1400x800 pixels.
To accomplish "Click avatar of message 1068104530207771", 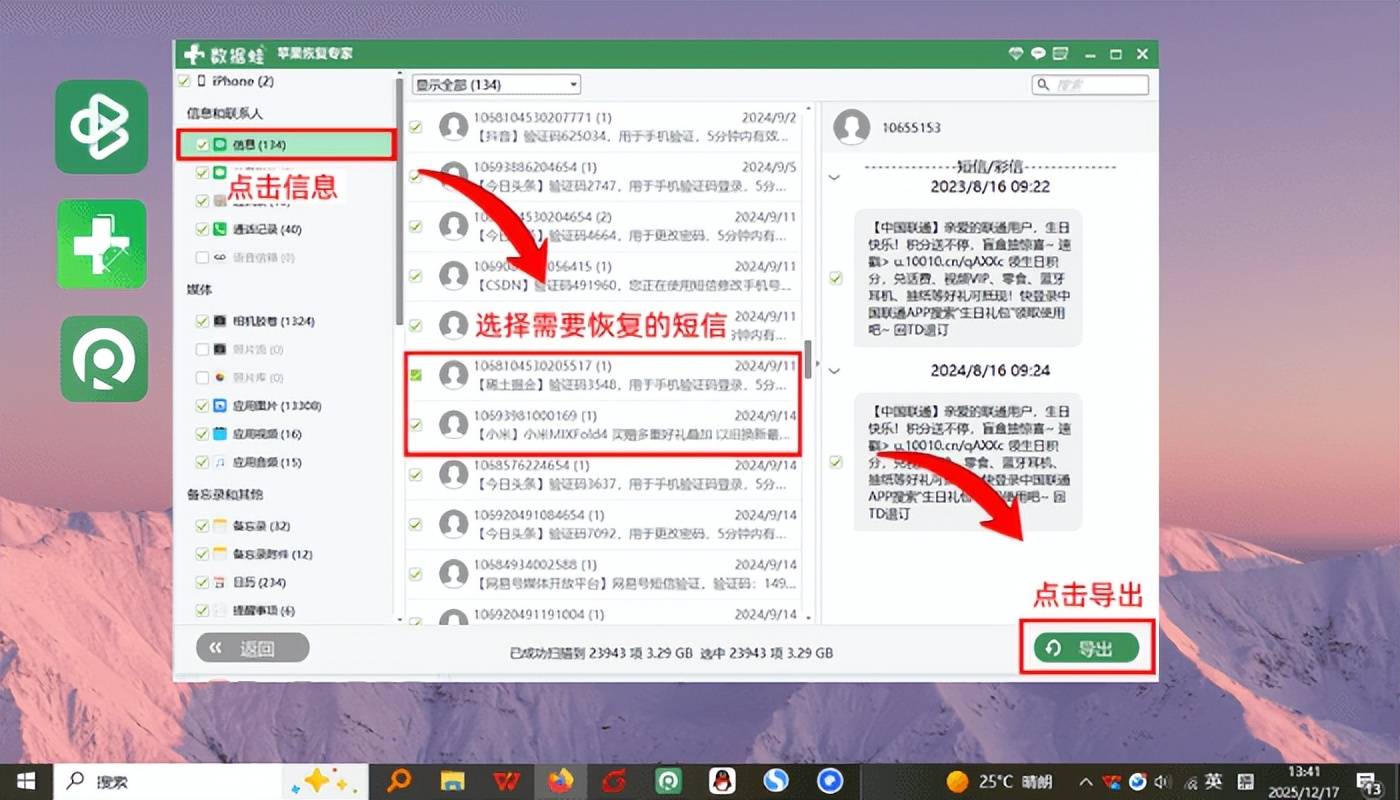I will pos(454,126).
